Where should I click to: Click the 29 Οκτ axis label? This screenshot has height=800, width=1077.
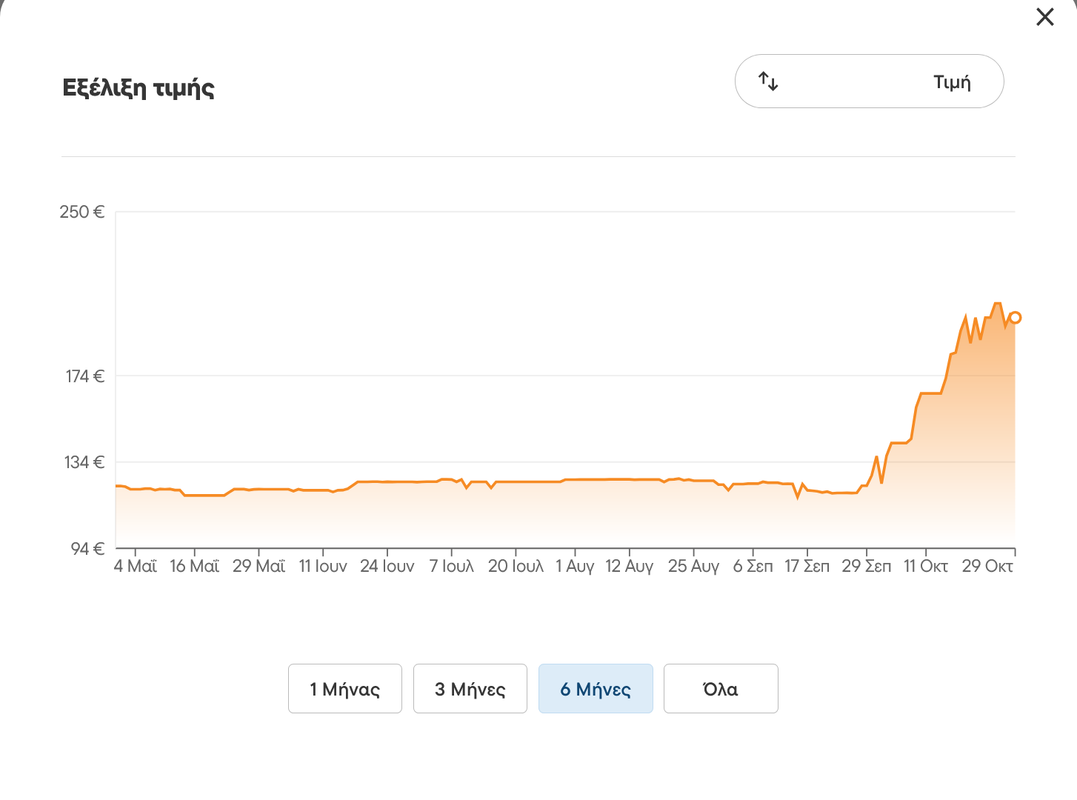tap(987, 567)
